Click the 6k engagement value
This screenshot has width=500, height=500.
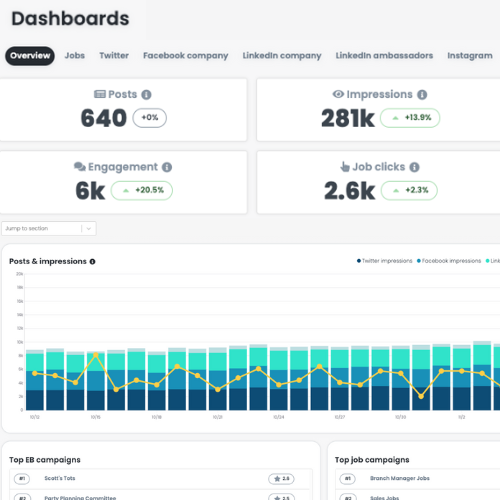pos(90,191)
